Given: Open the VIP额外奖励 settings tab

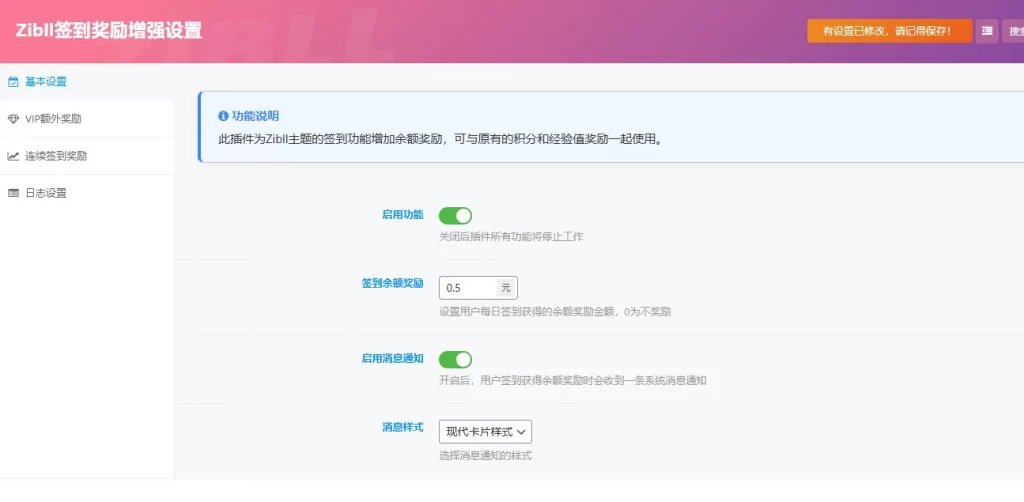Looking at the screenshot, I should pyautogui.click(x=53, y=119).
